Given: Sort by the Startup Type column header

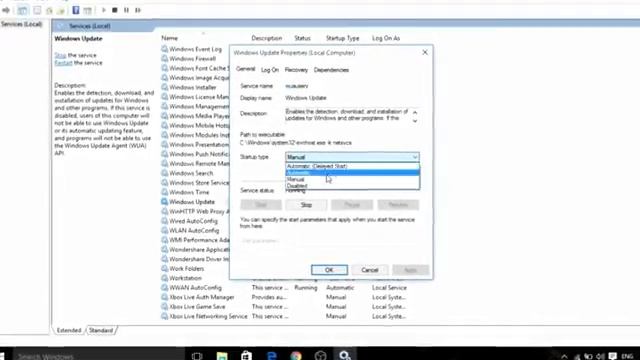Looking at the screenshot, I should point(342,38).
